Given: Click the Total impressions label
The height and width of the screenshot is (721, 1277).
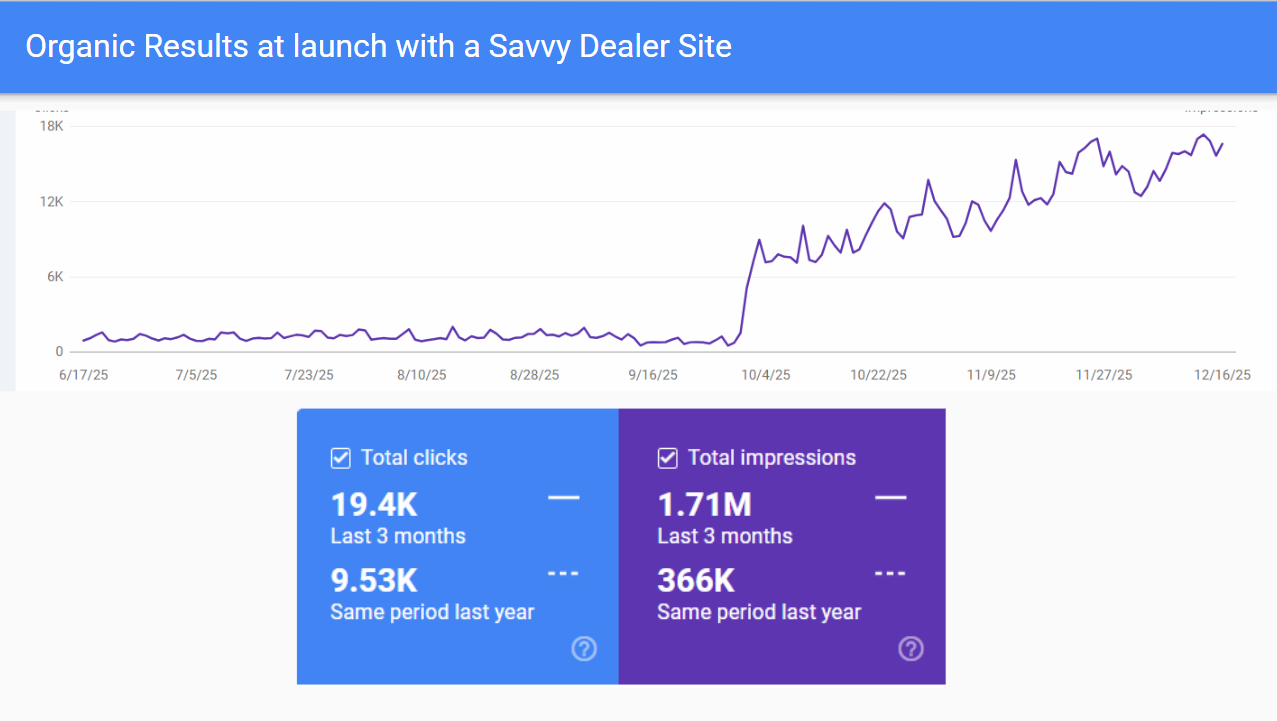Looking at the screenshot, I should click(x=772, y=458).
